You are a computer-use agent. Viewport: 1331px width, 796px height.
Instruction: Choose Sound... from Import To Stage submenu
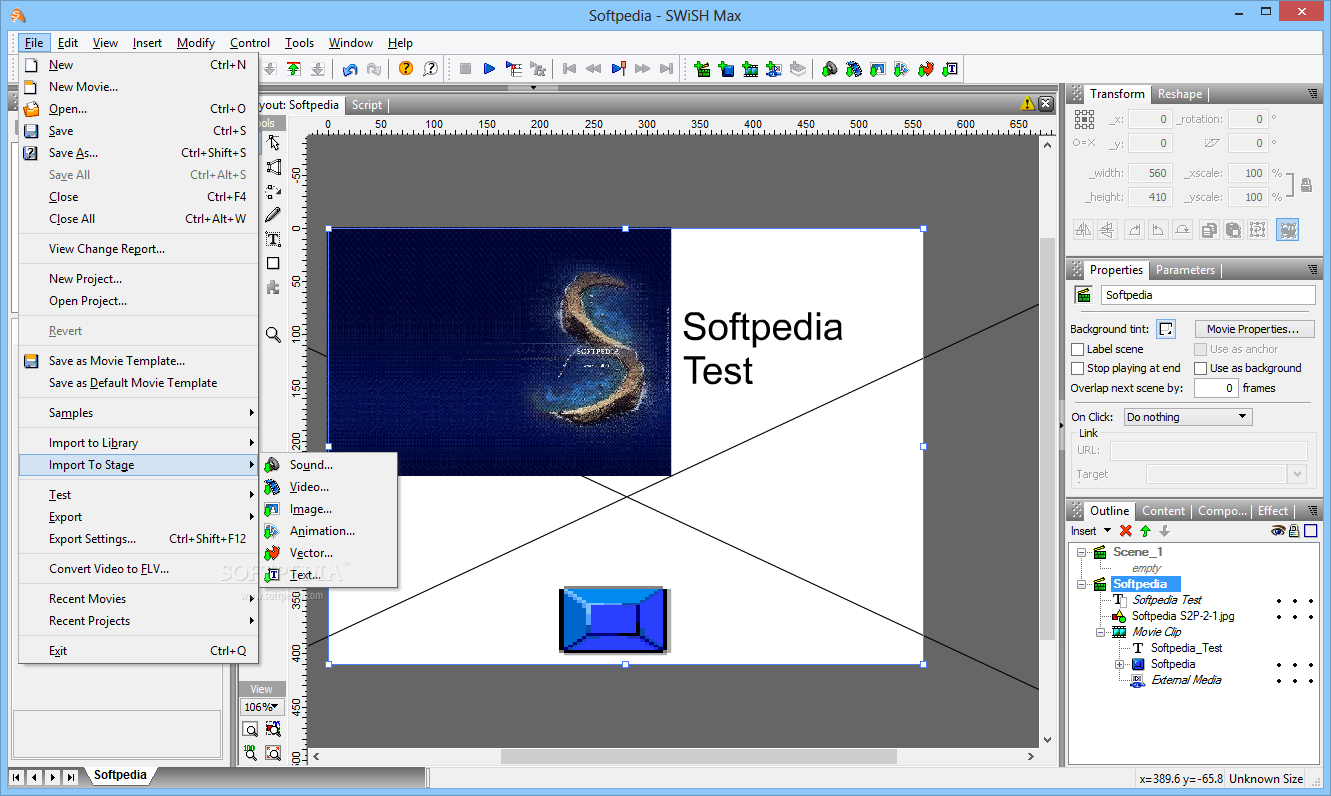point(329,465)
